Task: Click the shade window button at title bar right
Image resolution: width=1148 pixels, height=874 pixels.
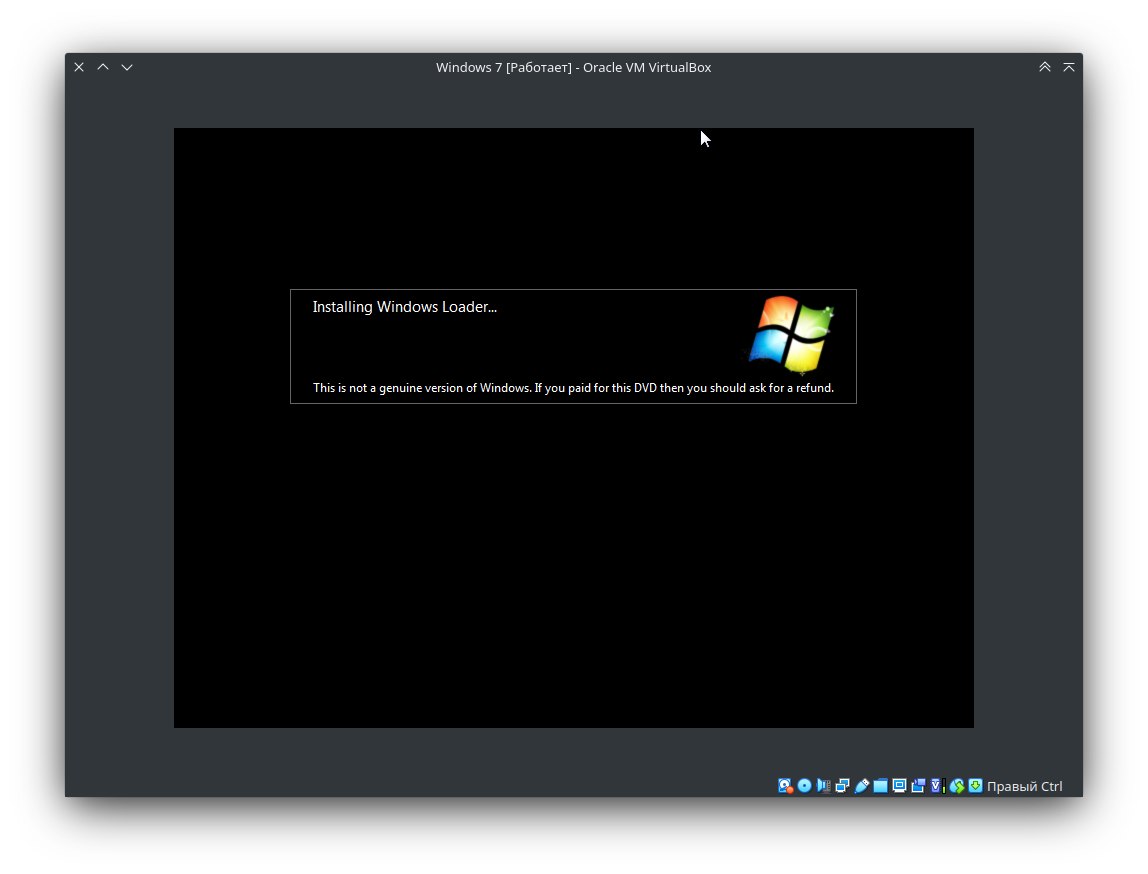Action: [x=1069, y=67]
